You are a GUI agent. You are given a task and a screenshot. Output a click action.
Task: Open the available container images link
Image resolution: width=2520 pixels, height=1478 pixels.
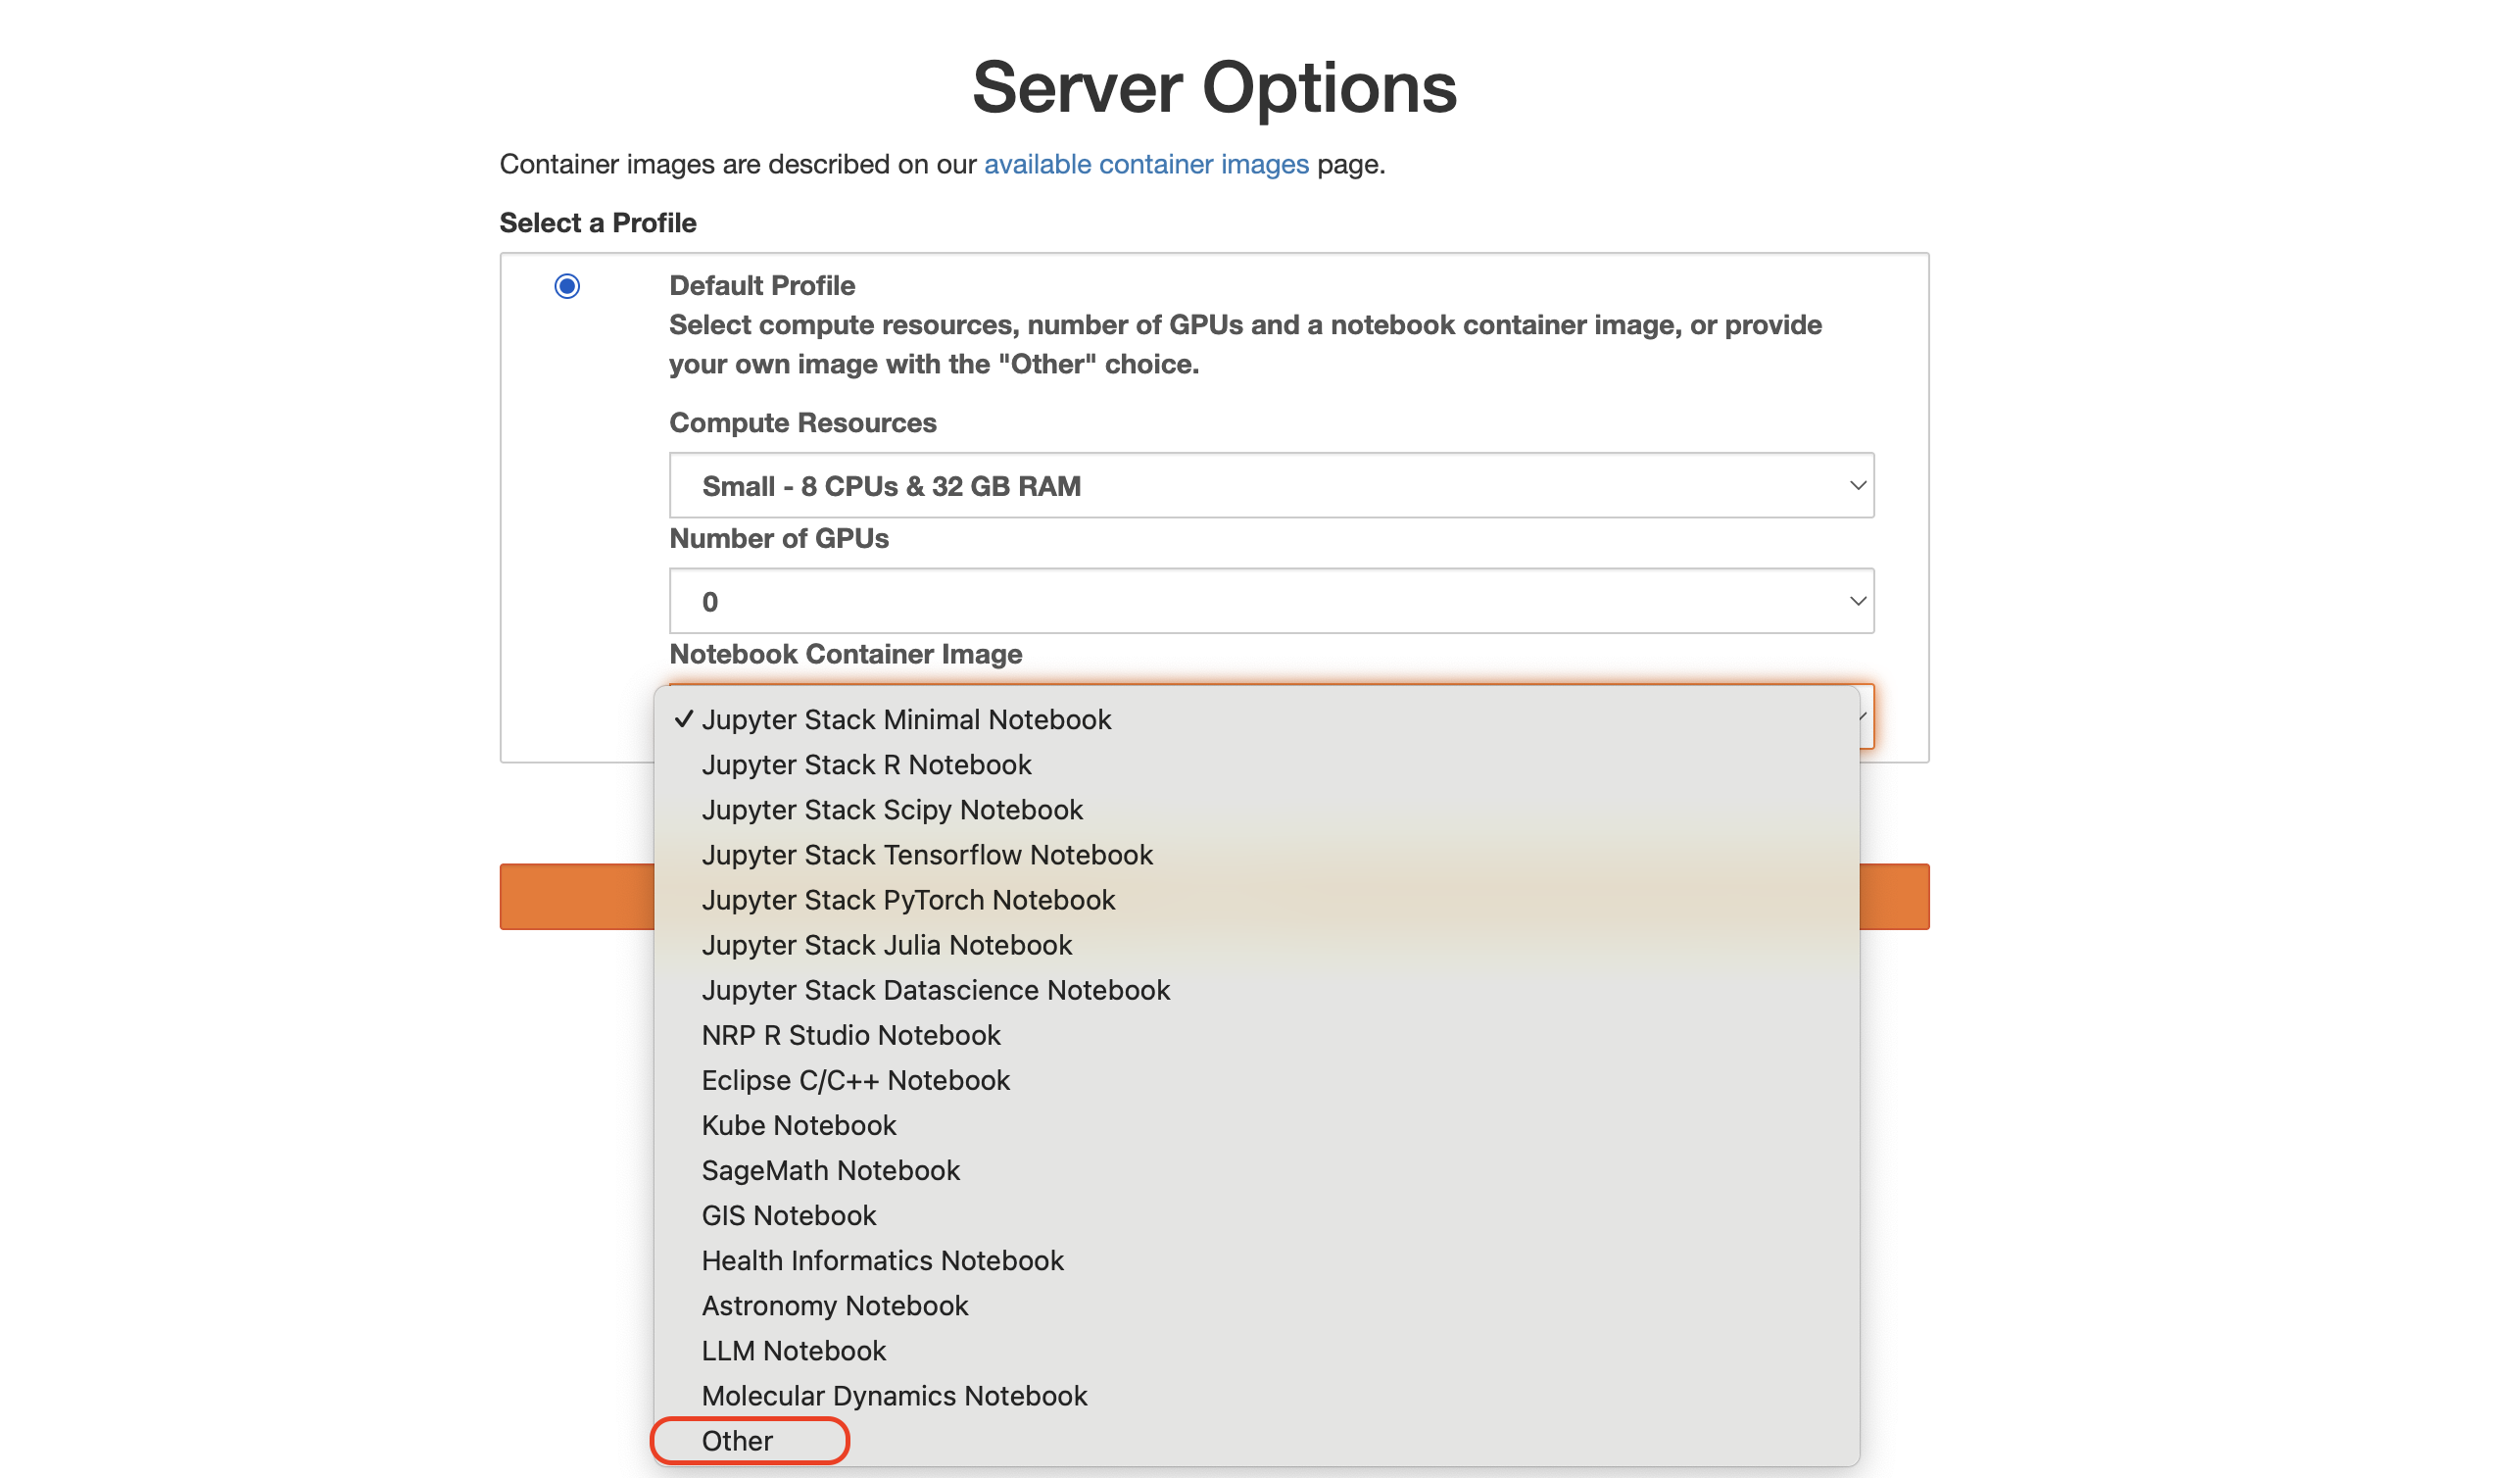[1146, 164]
